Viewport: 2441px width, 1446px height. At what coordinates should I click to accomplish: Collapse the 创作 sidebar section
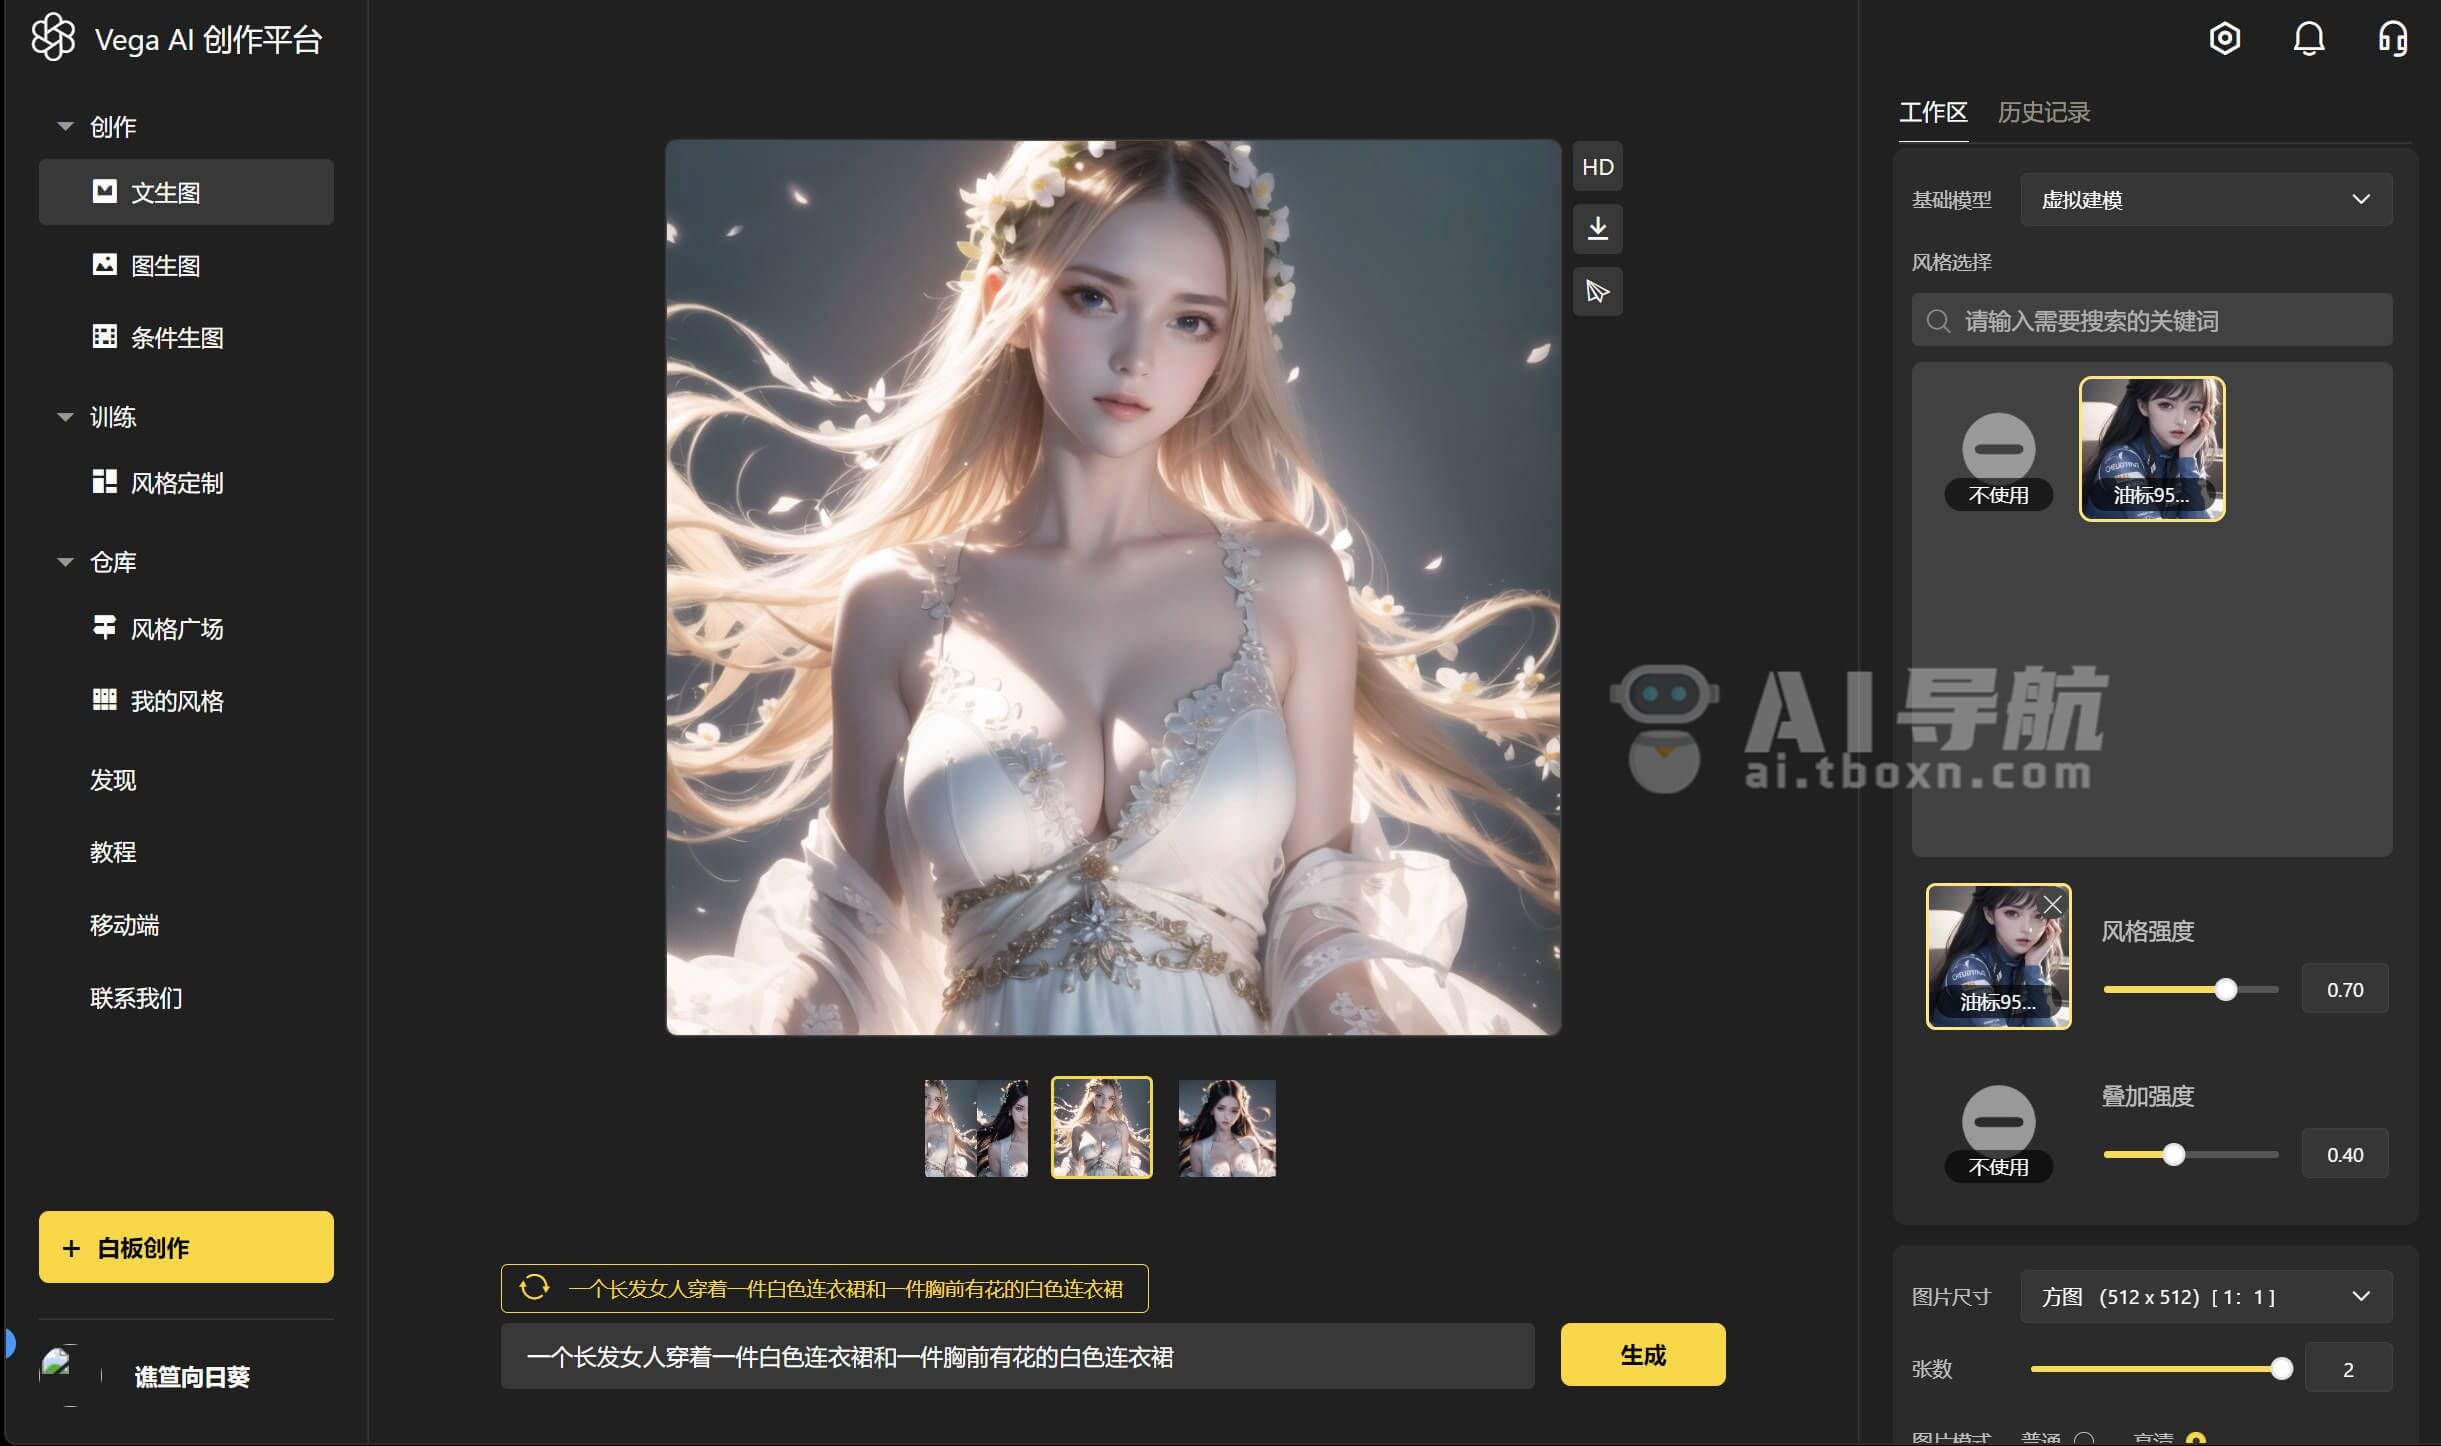point(66,127)
